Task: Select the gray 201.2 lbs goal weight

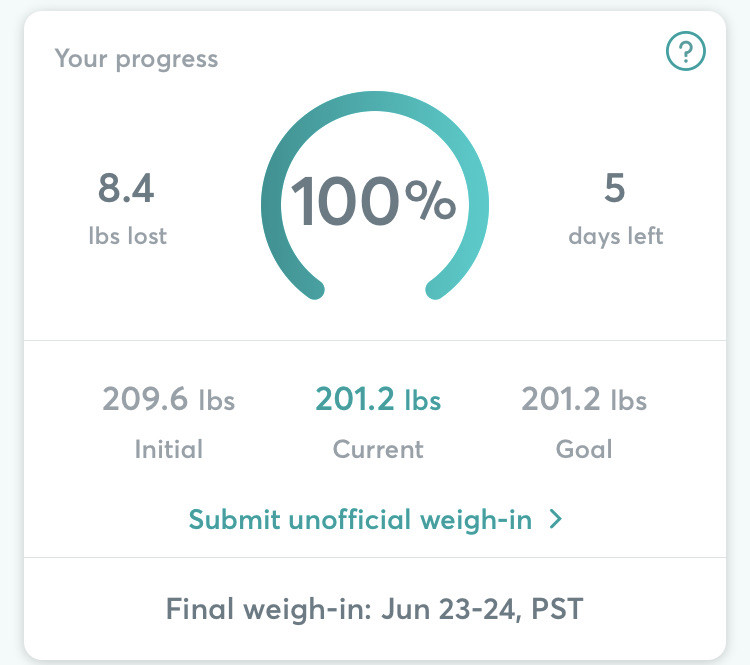Action: point(584,400)
